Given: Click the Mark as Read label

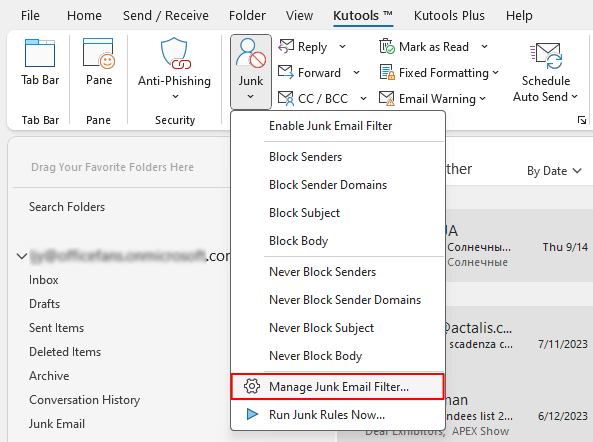Looking at the screenshot, I should pyautogui.click(x=434, y=47).
